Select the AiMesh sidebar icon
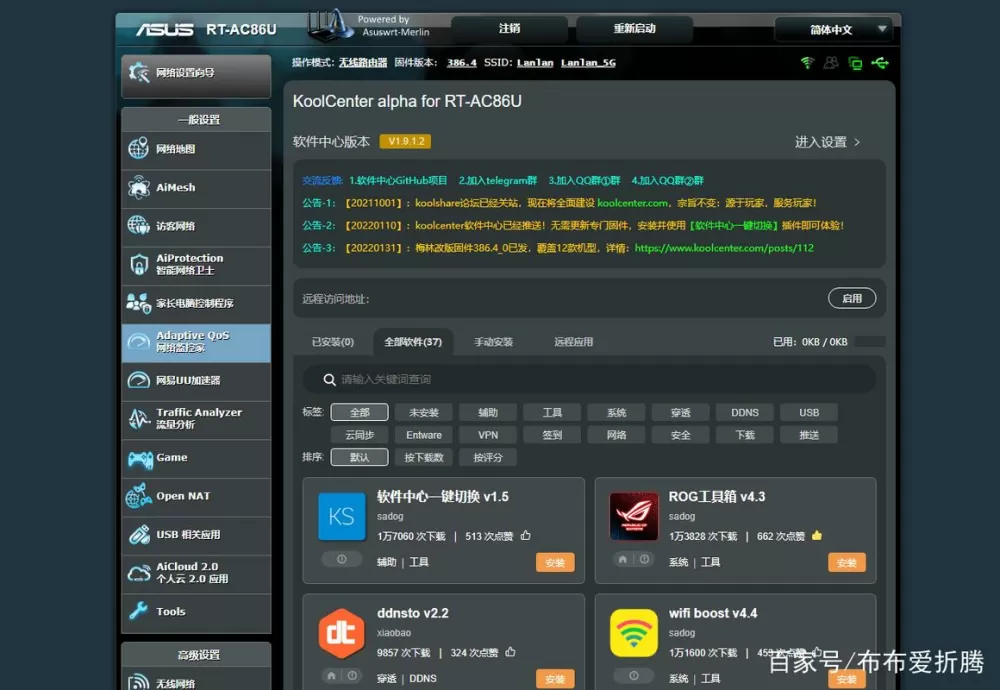This screenshot has width=1000, height=690. point(138,187)
